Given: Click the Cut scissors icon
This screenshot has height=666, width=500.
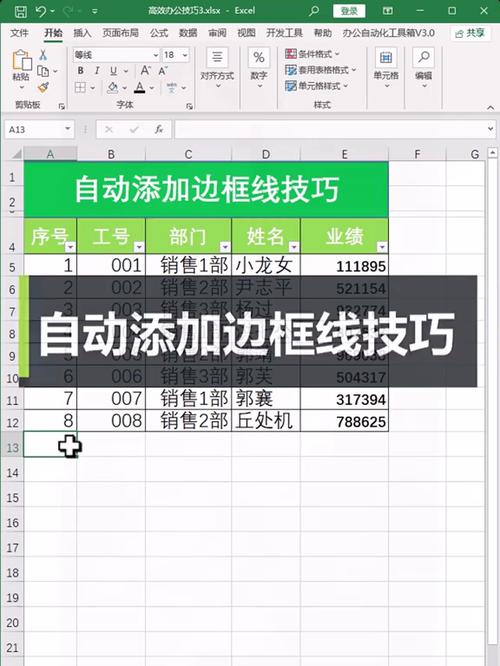Looking at the screenshot, I should point(43,55).
